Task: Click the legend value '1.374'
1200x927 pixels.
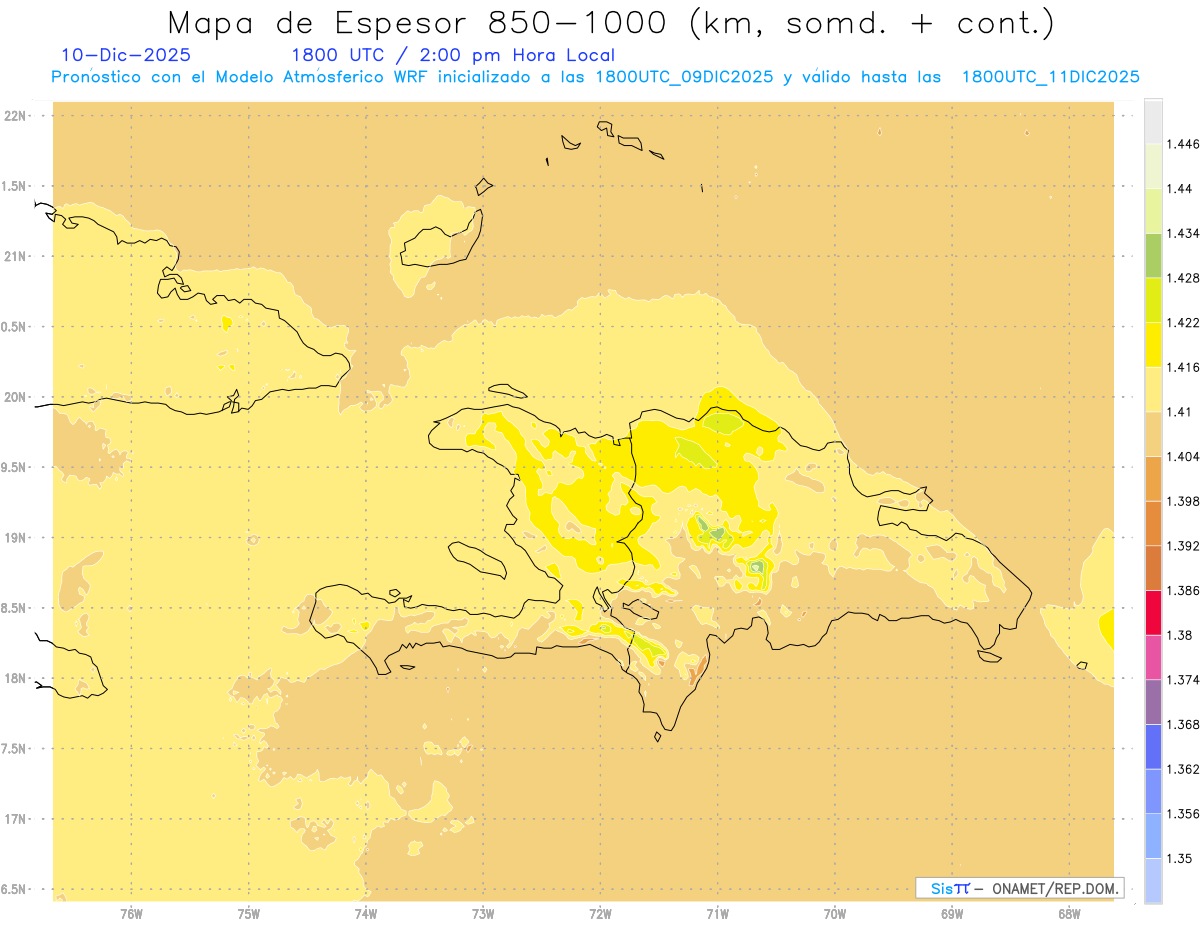Action: coord(1184,680)
